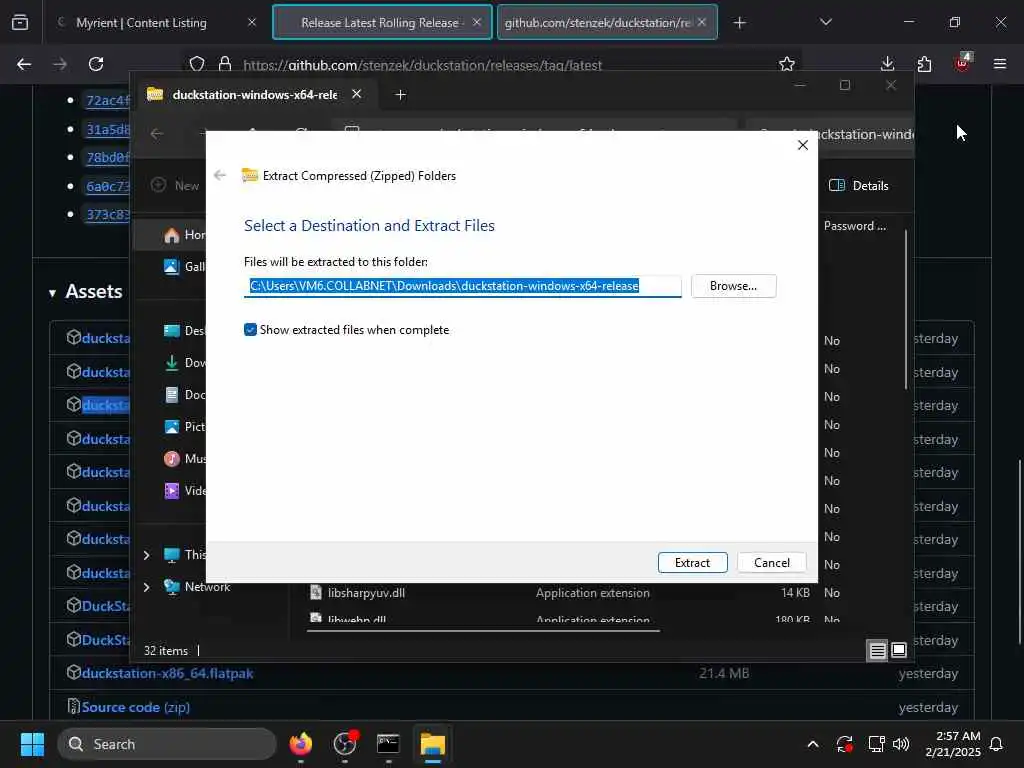Switch Explorer to large thumbnails view icon

tap(899, 650)
